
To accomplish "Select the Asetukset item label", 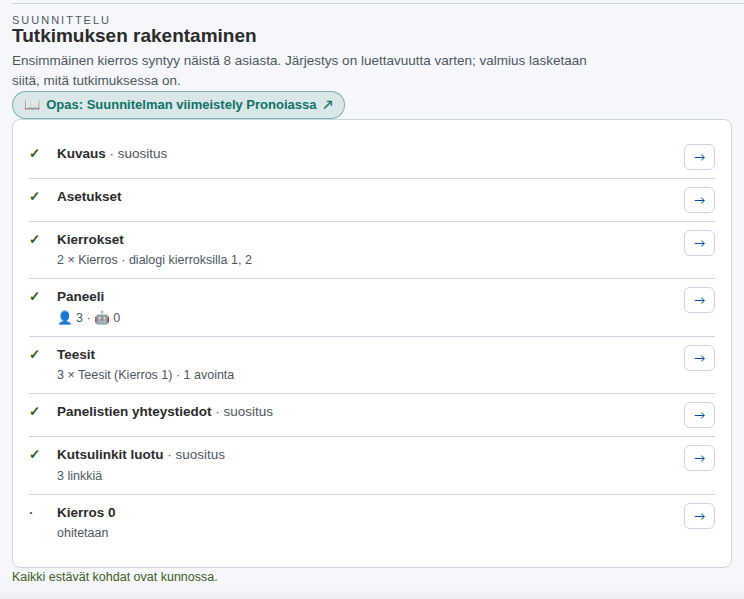I will point(89,197).
